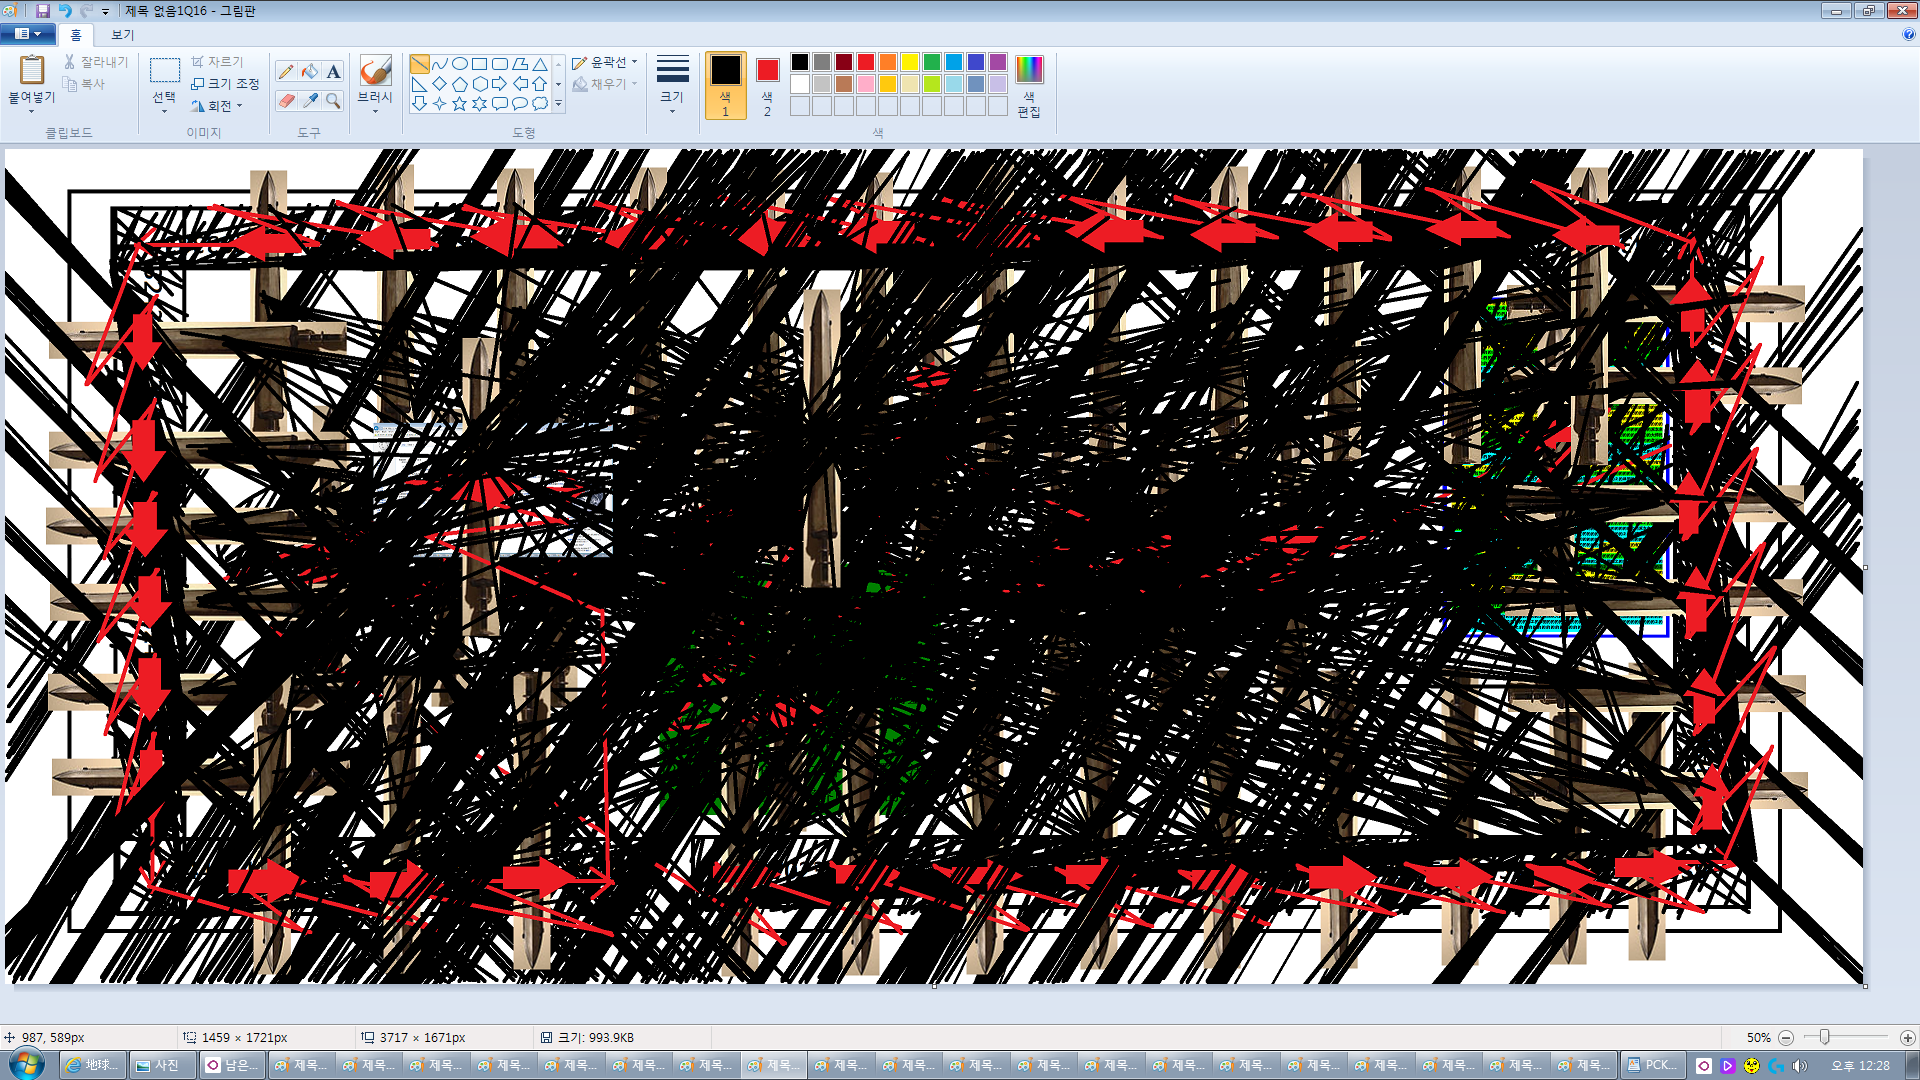
Task: Select the Eraser tool
Action: click(287, 100)
